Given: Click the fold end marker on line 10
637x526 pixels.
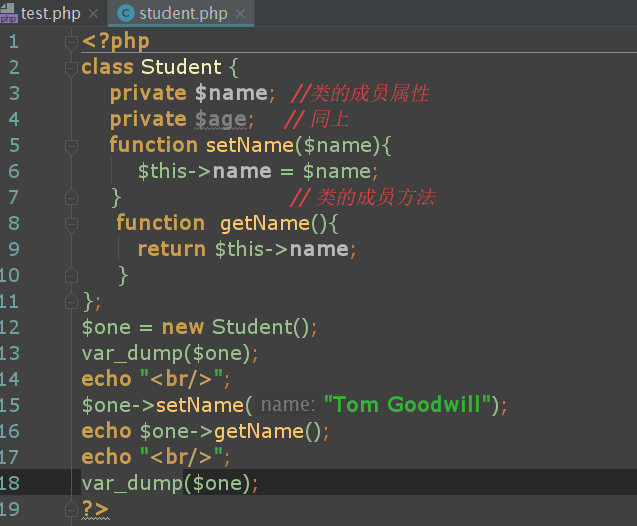Looking at the screenshot, I should pyautogui.click(x=71, y=275).
